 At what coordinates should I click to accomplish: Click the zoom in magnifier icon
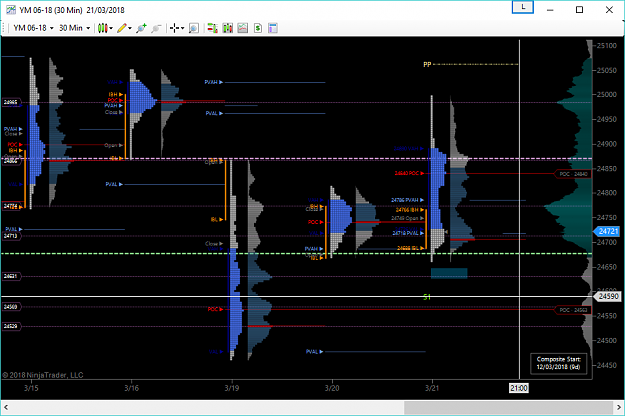[x=141, y=28]
